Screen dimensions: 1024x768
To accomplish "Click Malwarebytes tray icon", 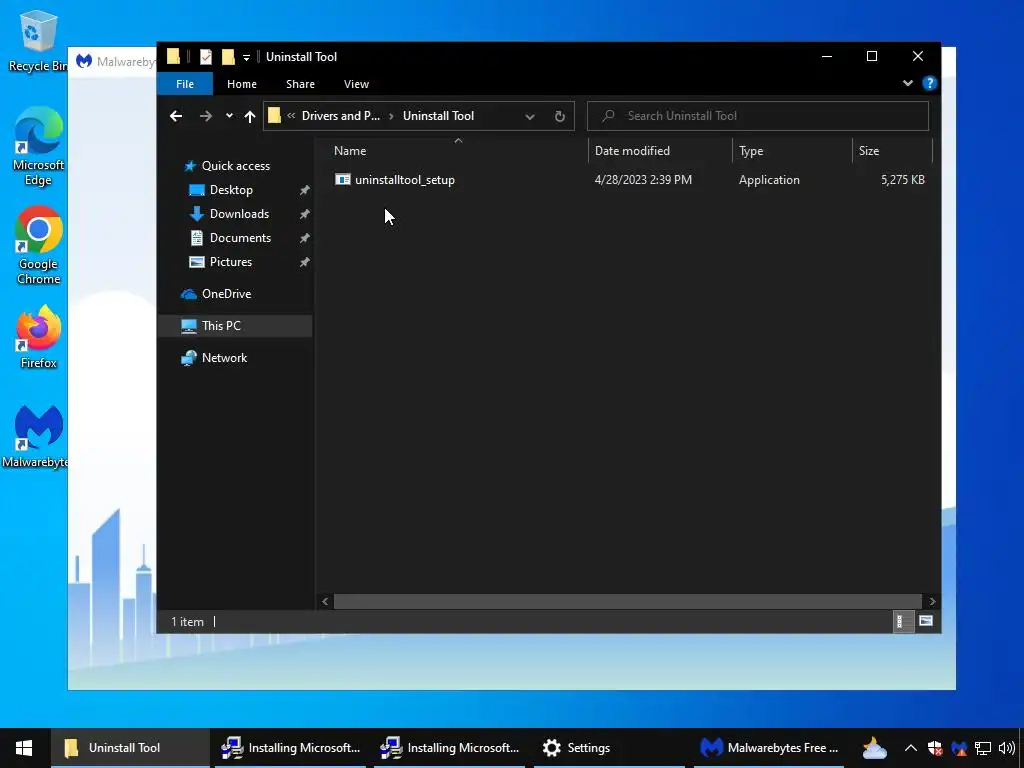I will pos(959,748).
